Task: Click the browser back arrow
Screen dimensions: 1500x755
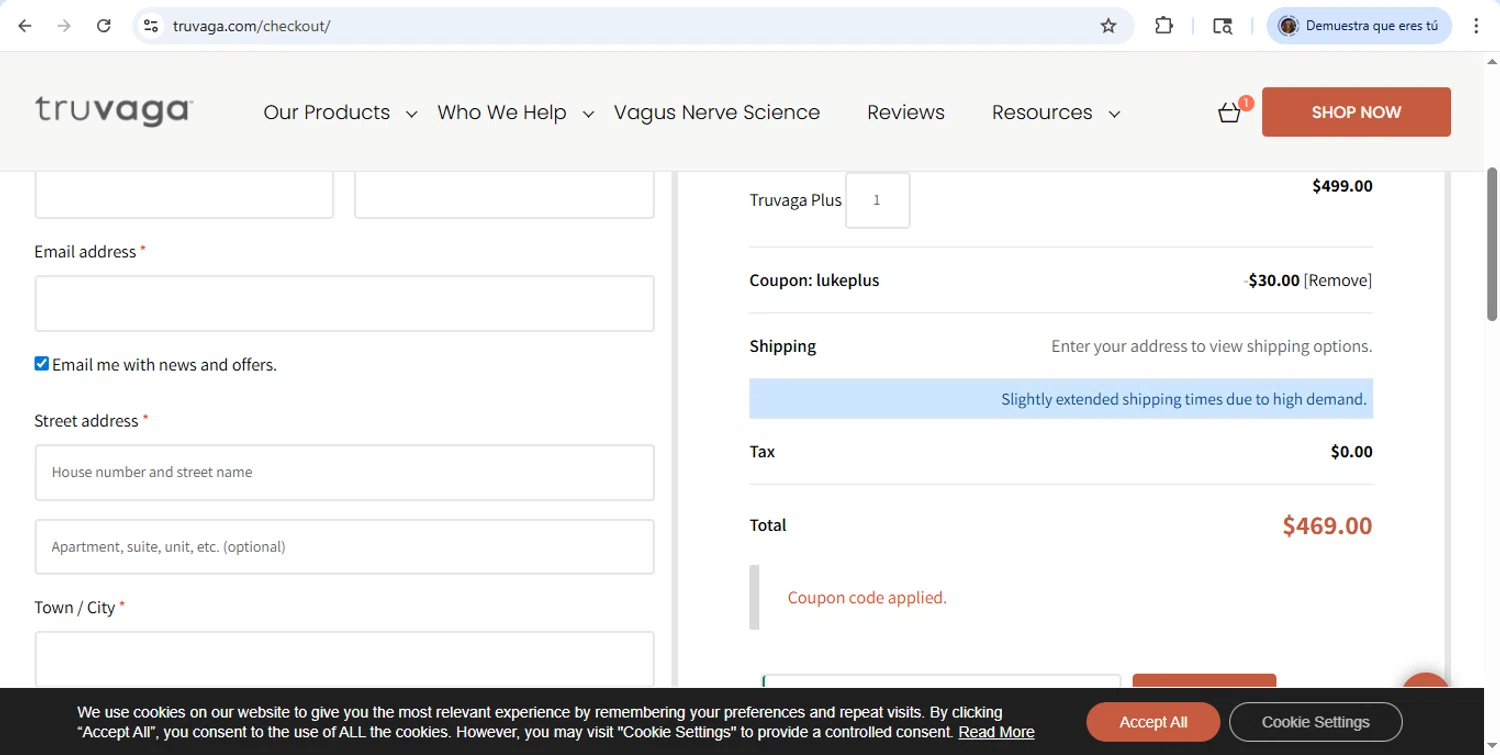Action: (x=25, y=26)
